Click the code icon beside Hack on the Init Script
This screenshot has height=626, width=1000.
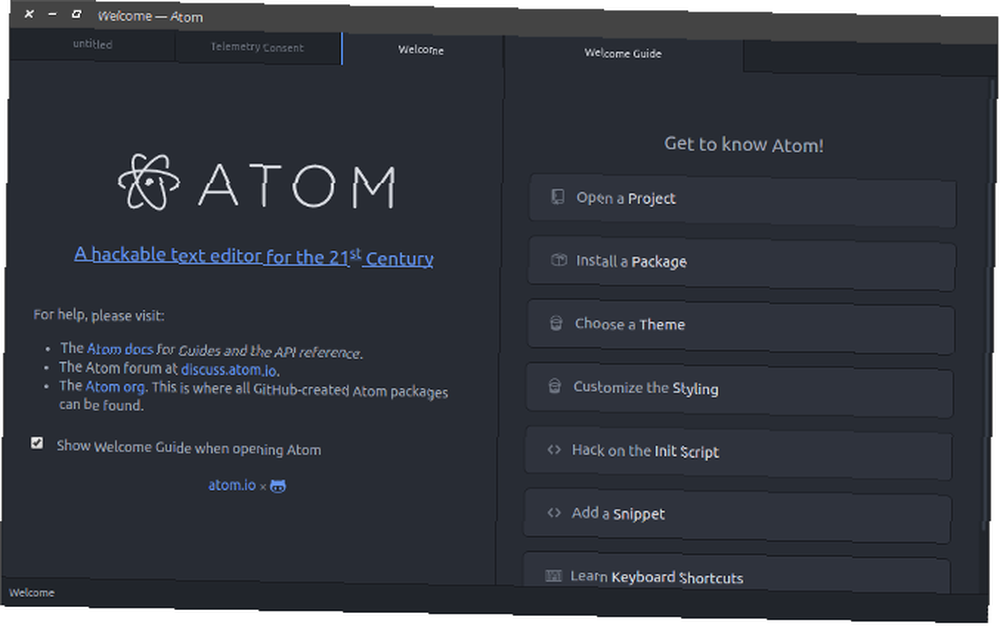554,449
